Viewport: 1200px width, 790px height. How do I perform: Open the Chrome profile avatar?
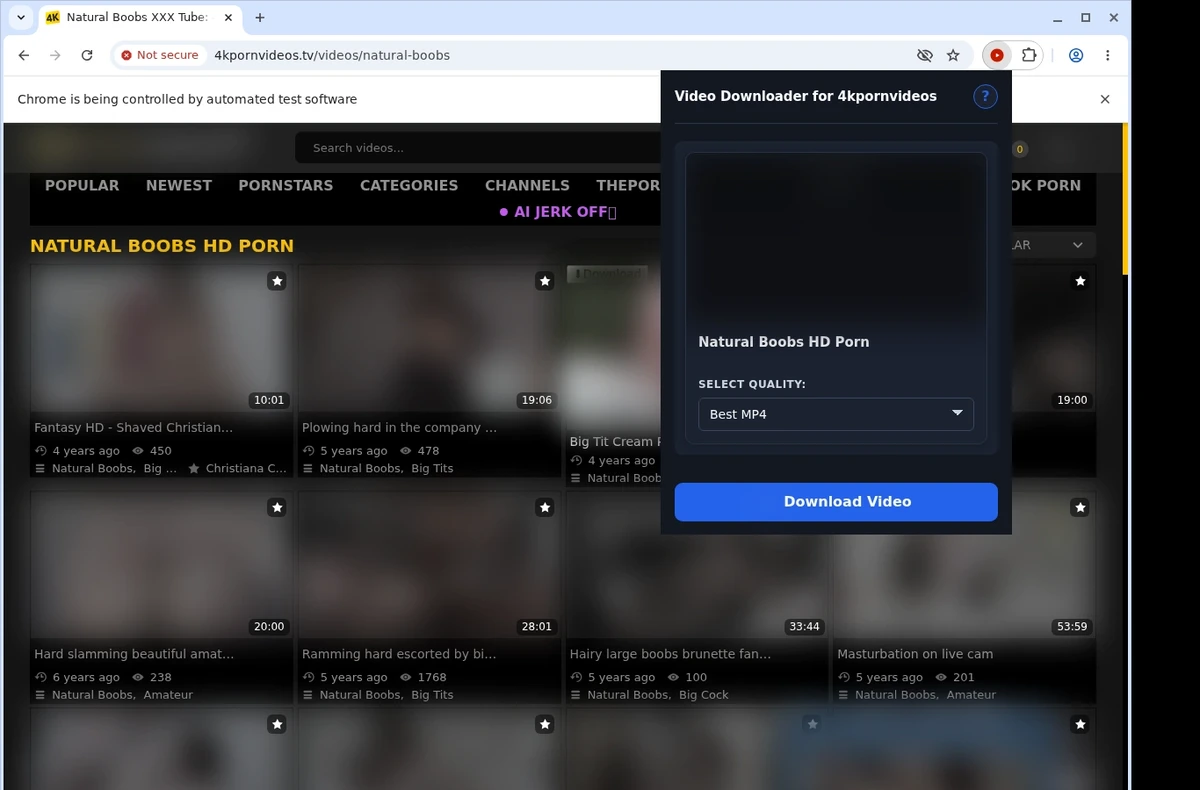click(1076, 55)
